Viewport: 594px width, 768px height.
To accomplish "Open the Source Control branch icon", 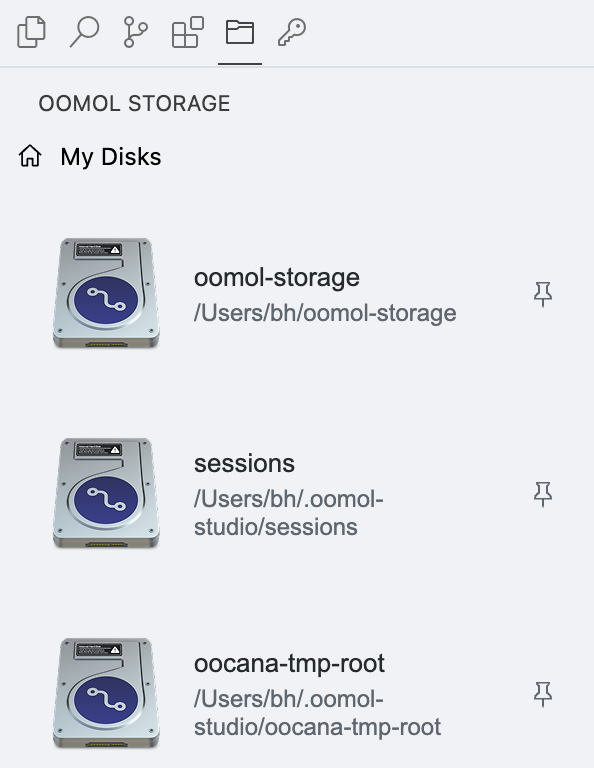I will point(135,32).
